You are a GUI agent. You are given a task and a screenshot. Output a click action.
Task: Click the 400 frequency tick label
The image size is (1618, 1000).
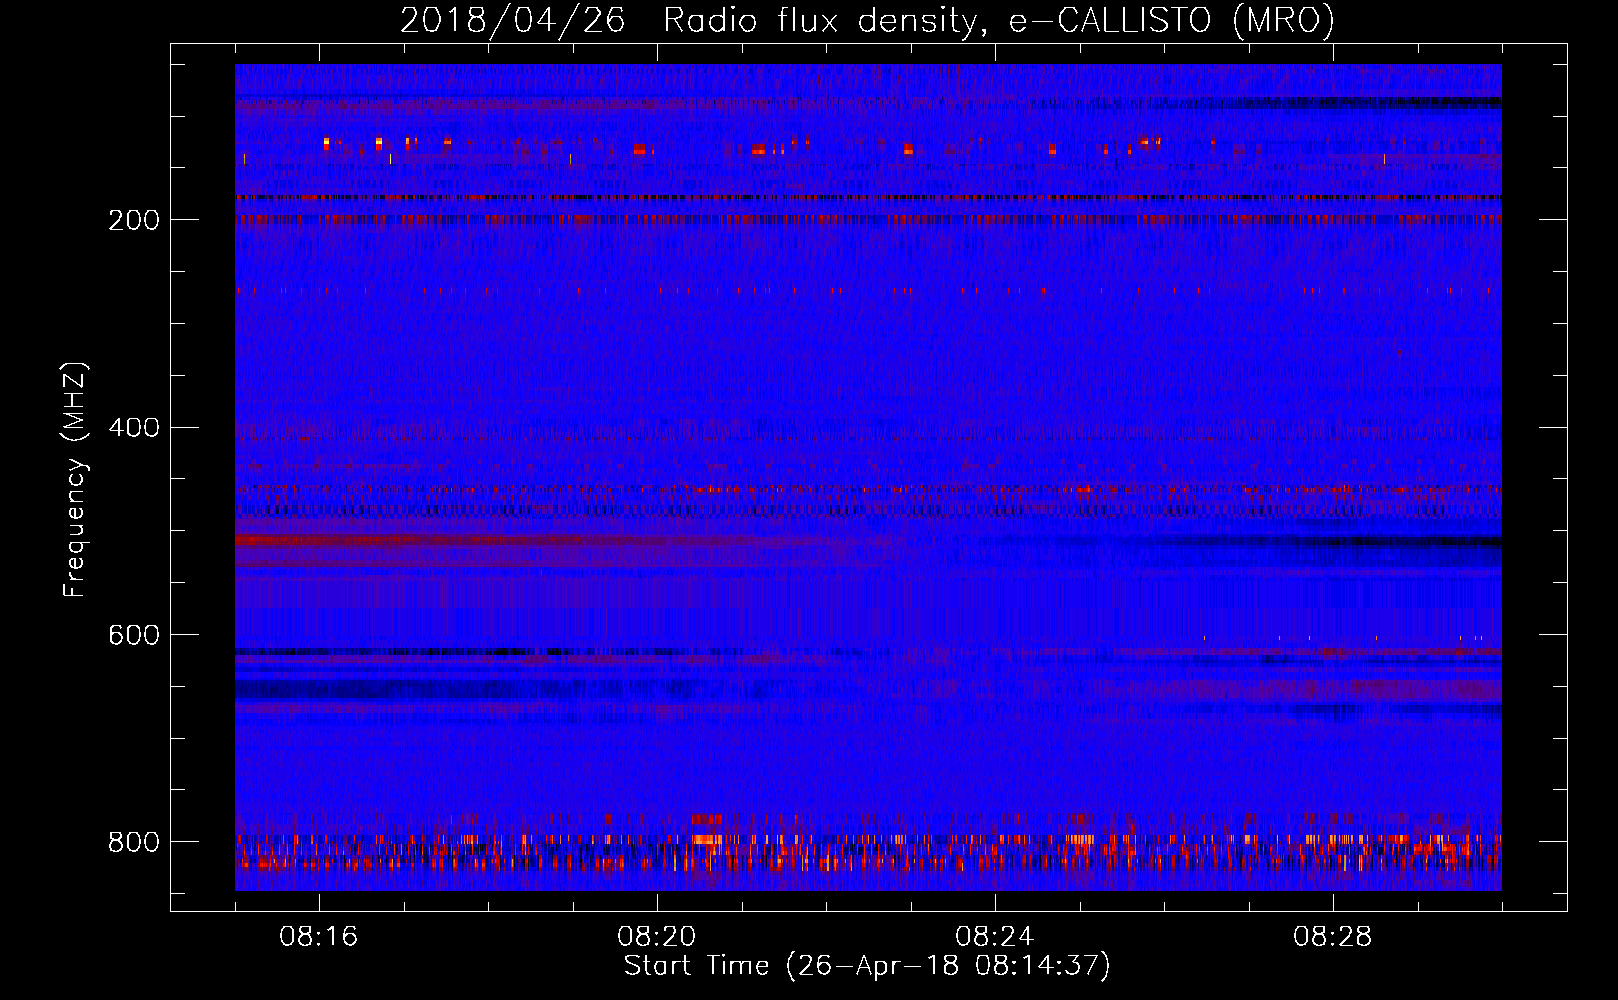pyautogui.click(x=133, y=428)
